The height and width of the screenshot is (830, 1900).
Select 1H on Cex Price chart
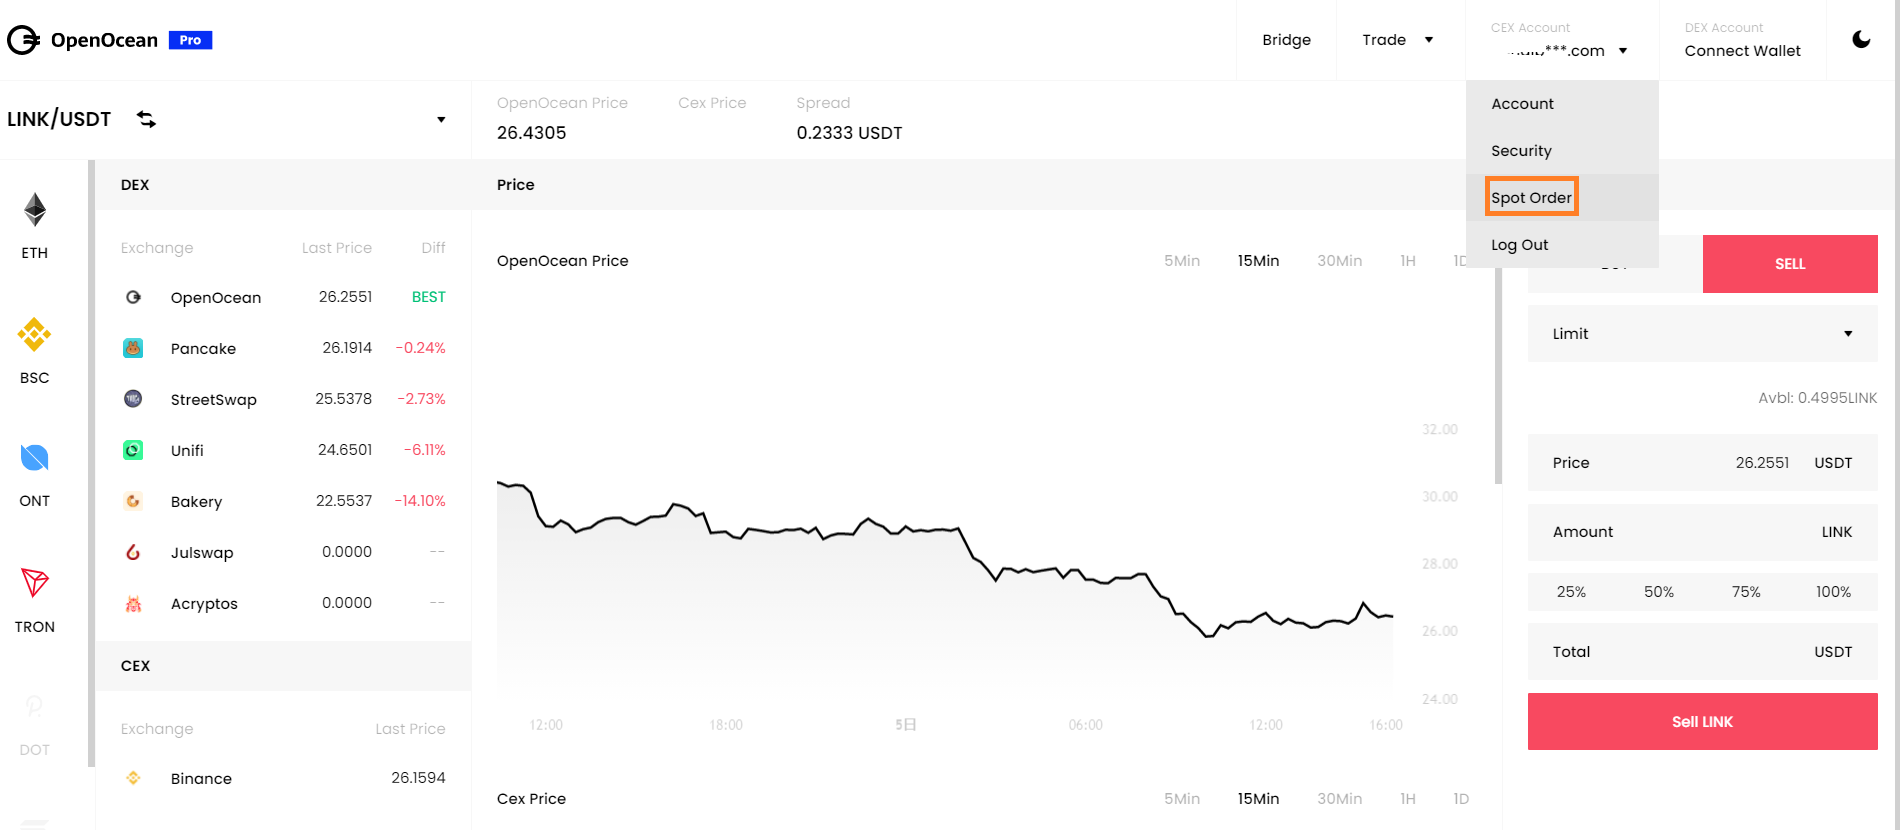1407,799
